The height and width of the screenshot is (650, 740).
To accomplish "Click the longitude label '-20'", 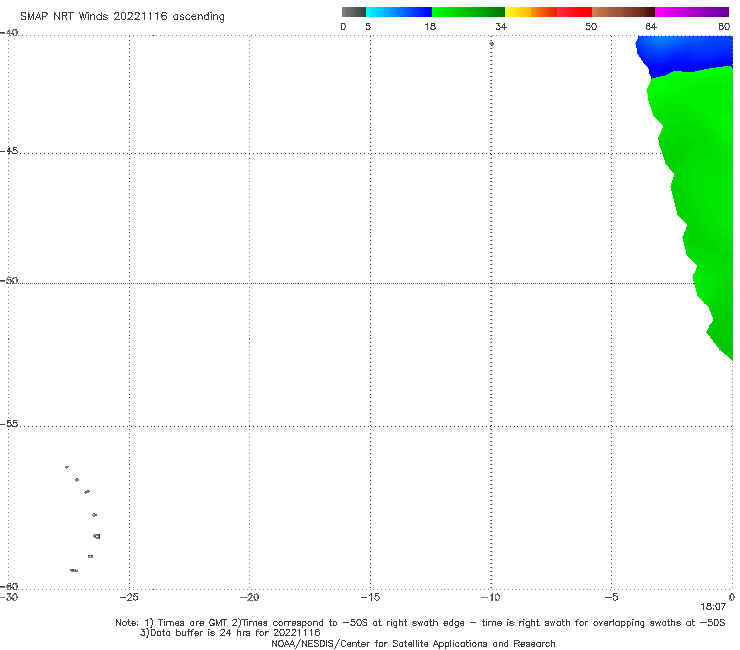I will click(250, 597).
